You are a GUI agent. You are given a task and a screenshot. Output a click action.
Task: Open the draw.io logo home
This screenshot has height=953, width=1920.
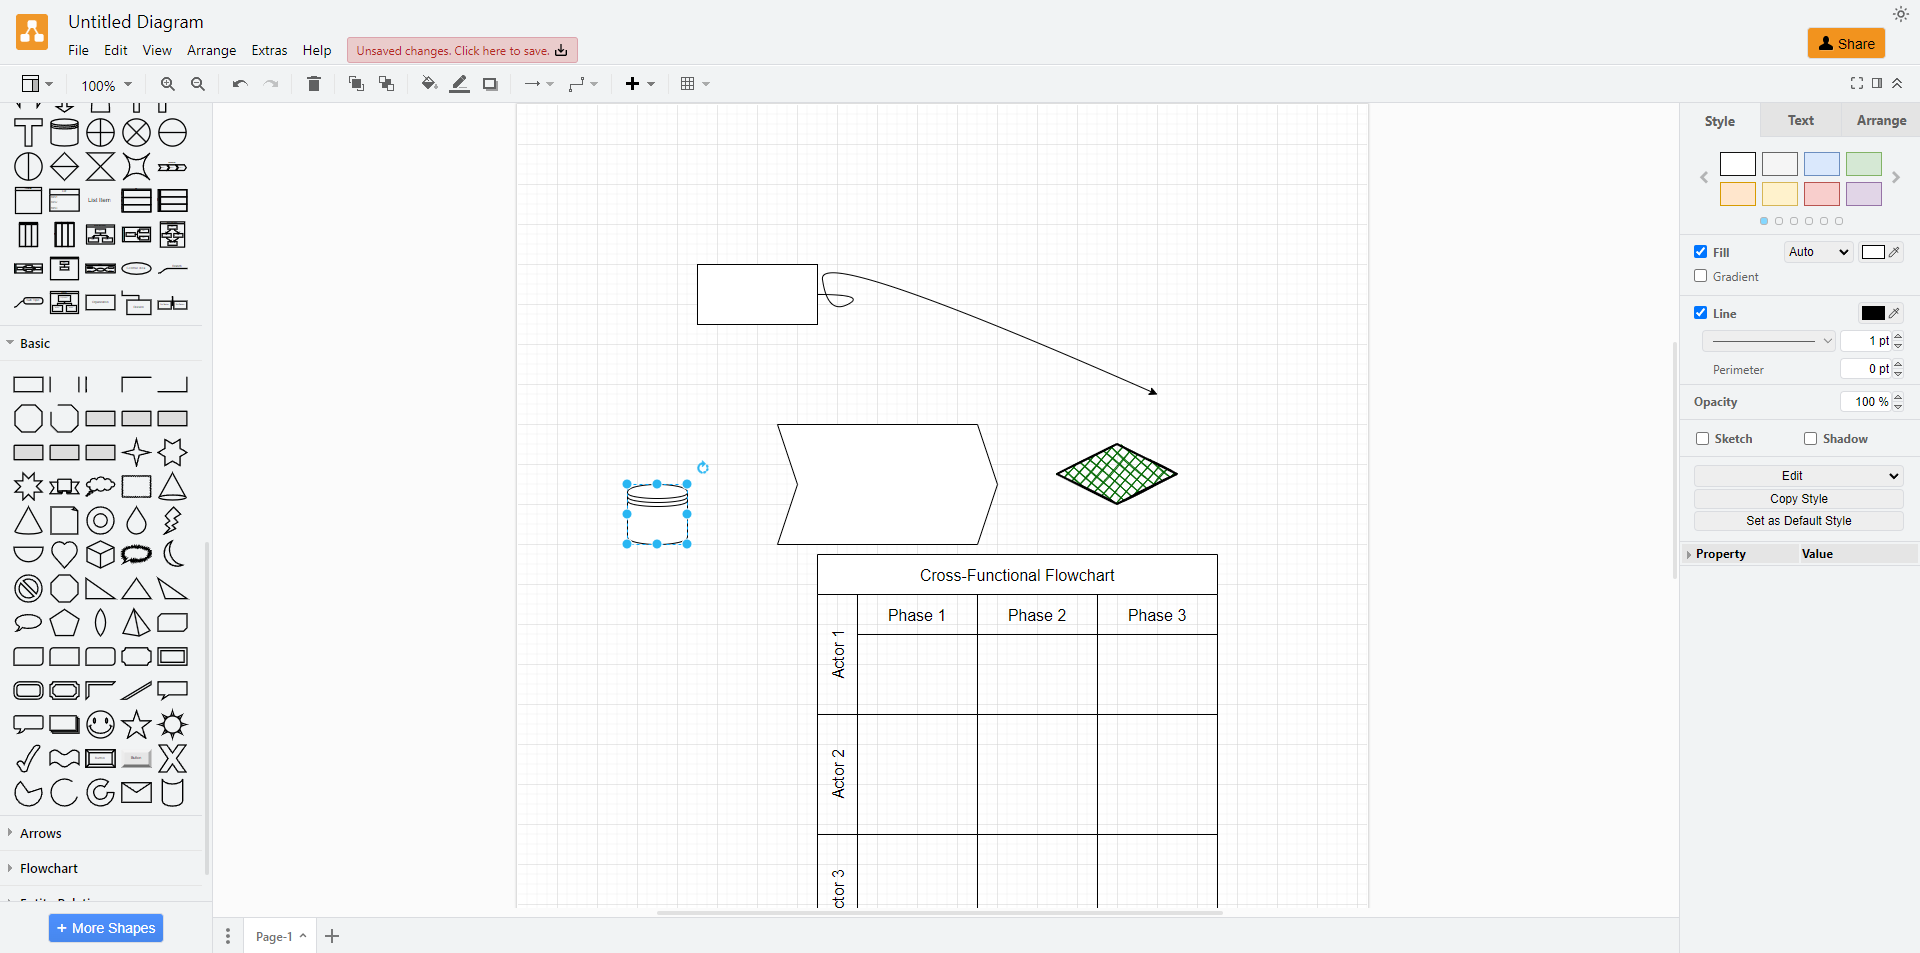(x=32, y=32)
